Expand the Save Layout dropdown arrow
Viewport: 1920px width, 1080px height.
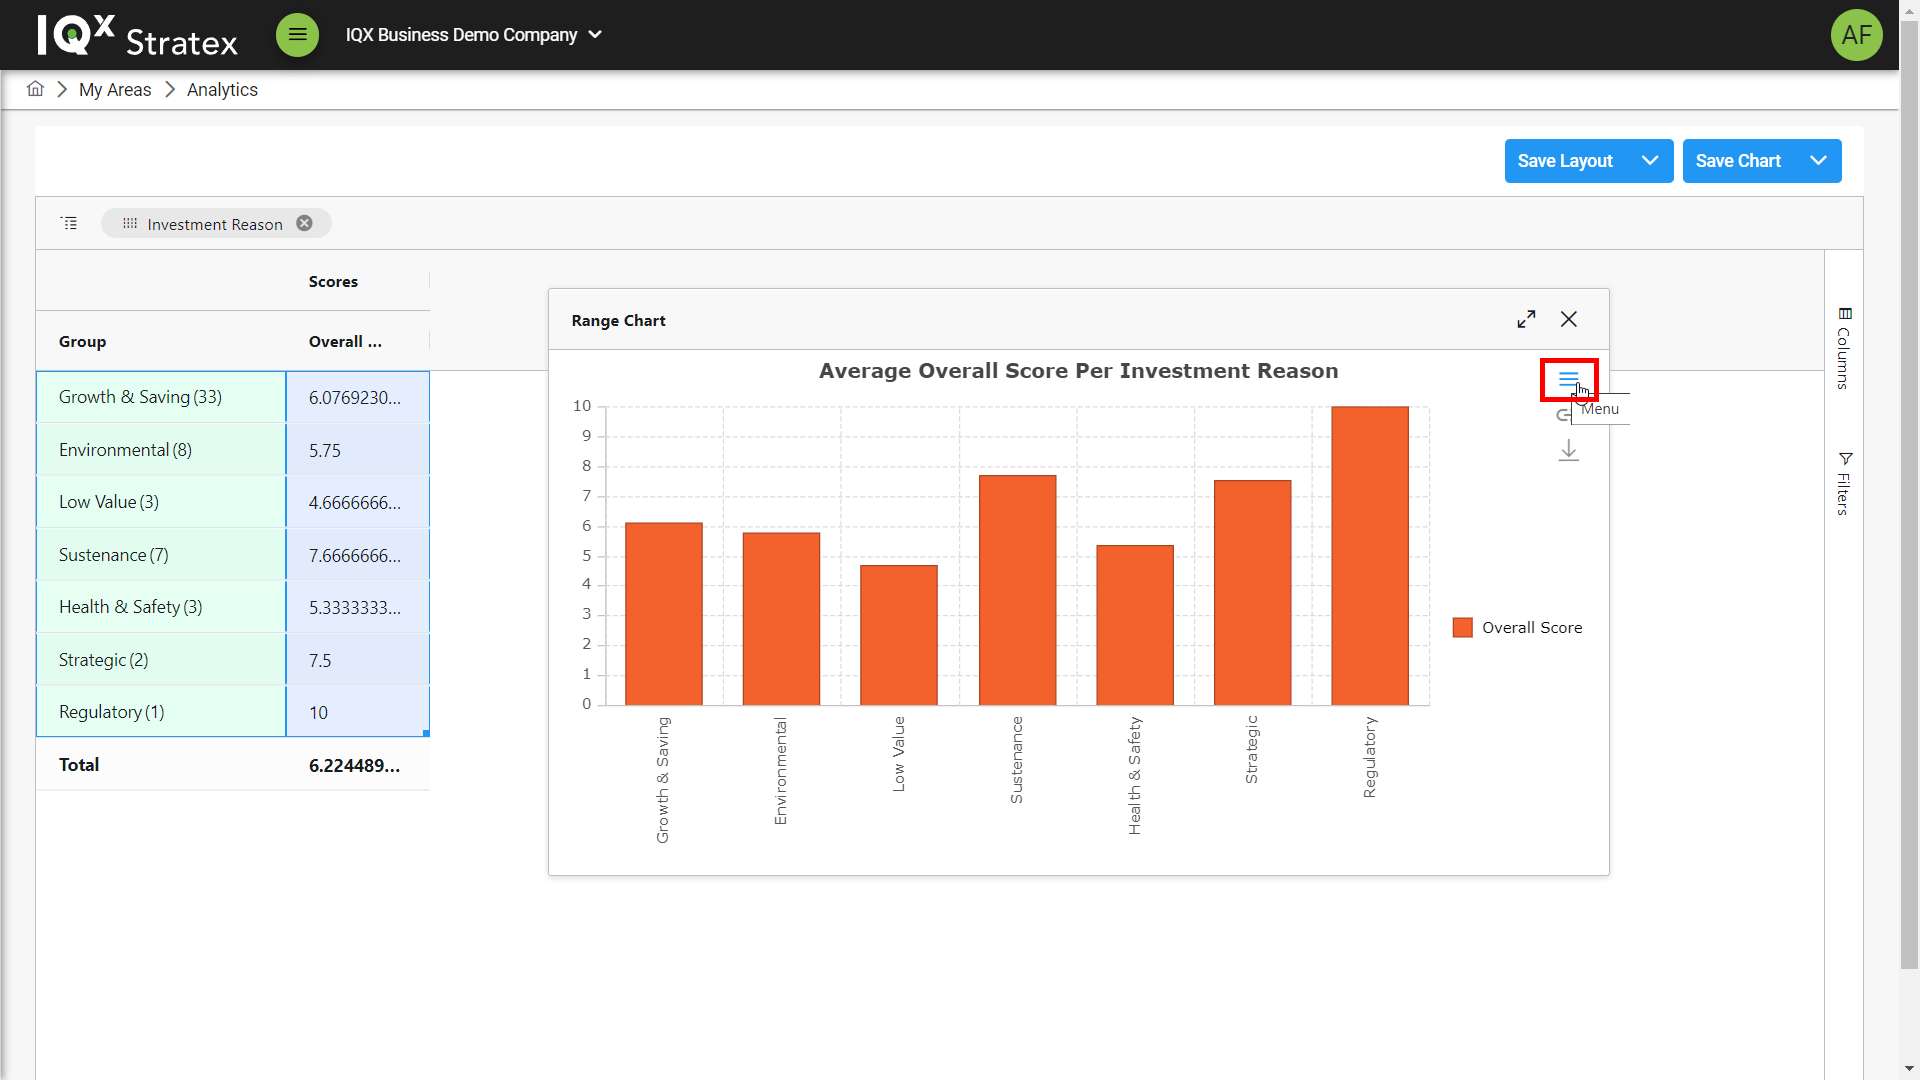(1650, 161)
